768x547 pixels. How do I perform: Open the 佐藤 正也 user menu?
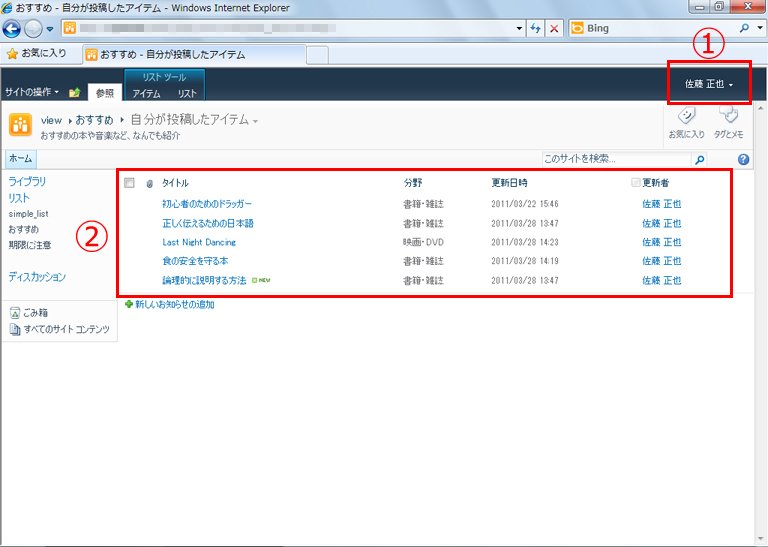coord(709,84)
